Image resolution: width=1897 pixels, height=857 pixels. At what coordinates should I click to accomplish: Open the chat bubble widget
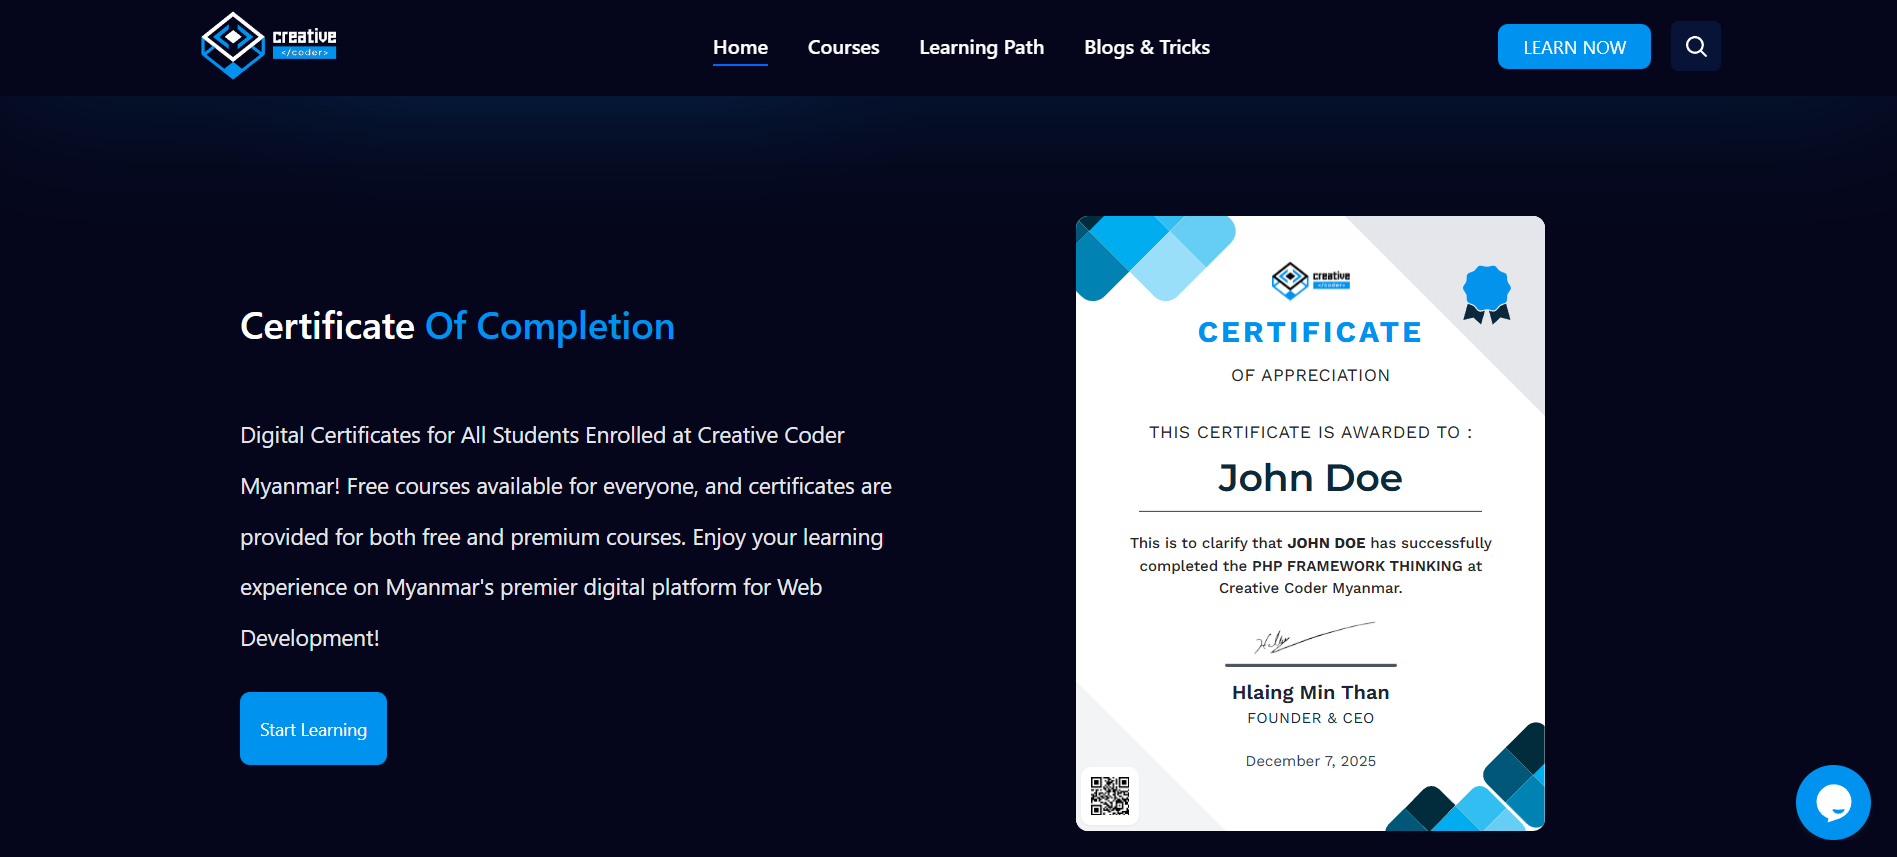pyautogui.click(x=1832, y=802)
